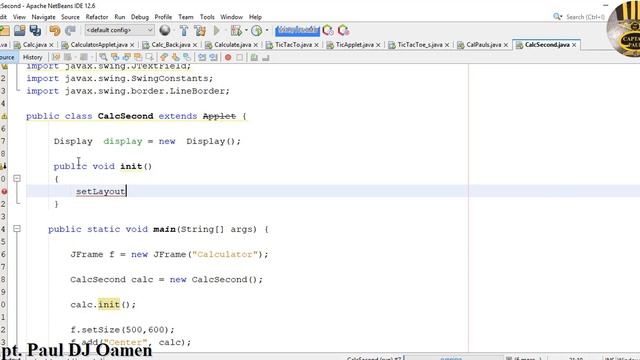Viewport: 640px width, 360px height.
Task: Click the Search (Ctrl+I) field
Action: [x=585, y=17]
